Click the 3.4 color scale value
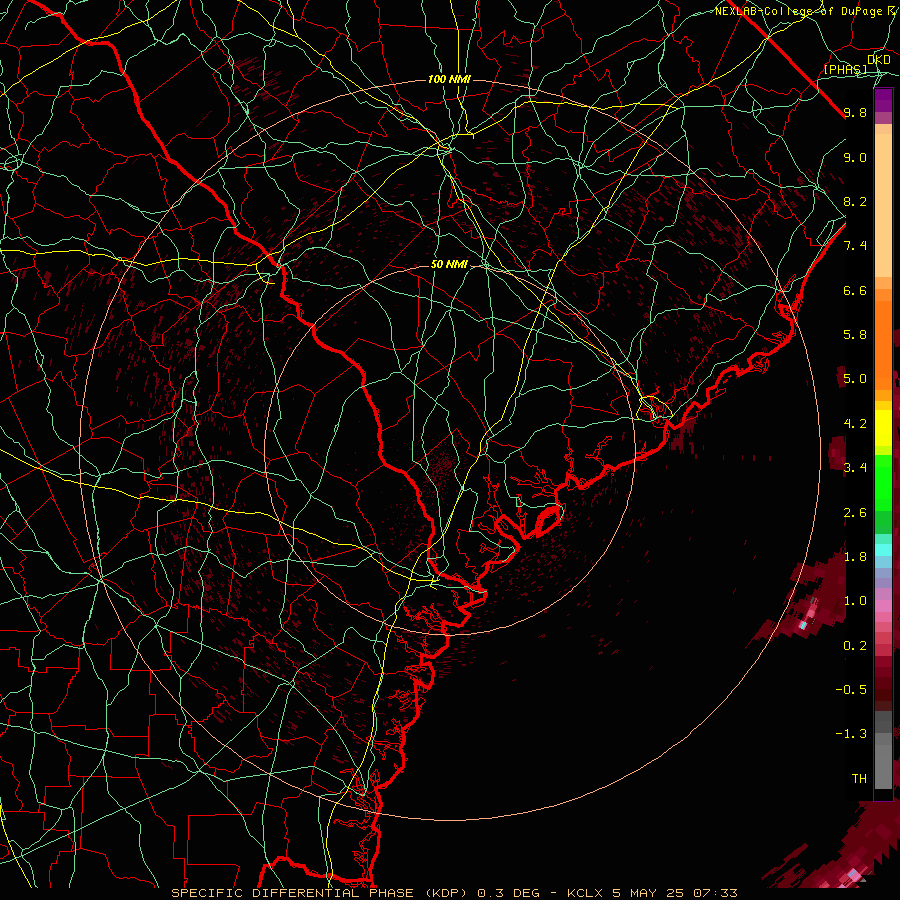Screen dimensions: 900x900 tap(855, 468)
